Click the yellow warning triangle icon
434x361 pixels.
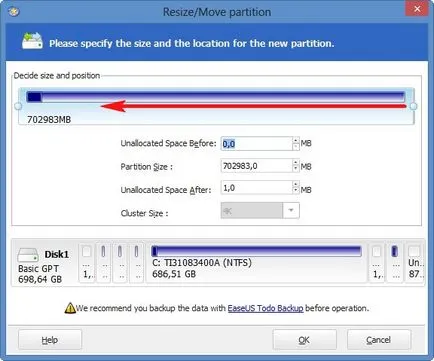pyautogui.click(x=70, y=308)
